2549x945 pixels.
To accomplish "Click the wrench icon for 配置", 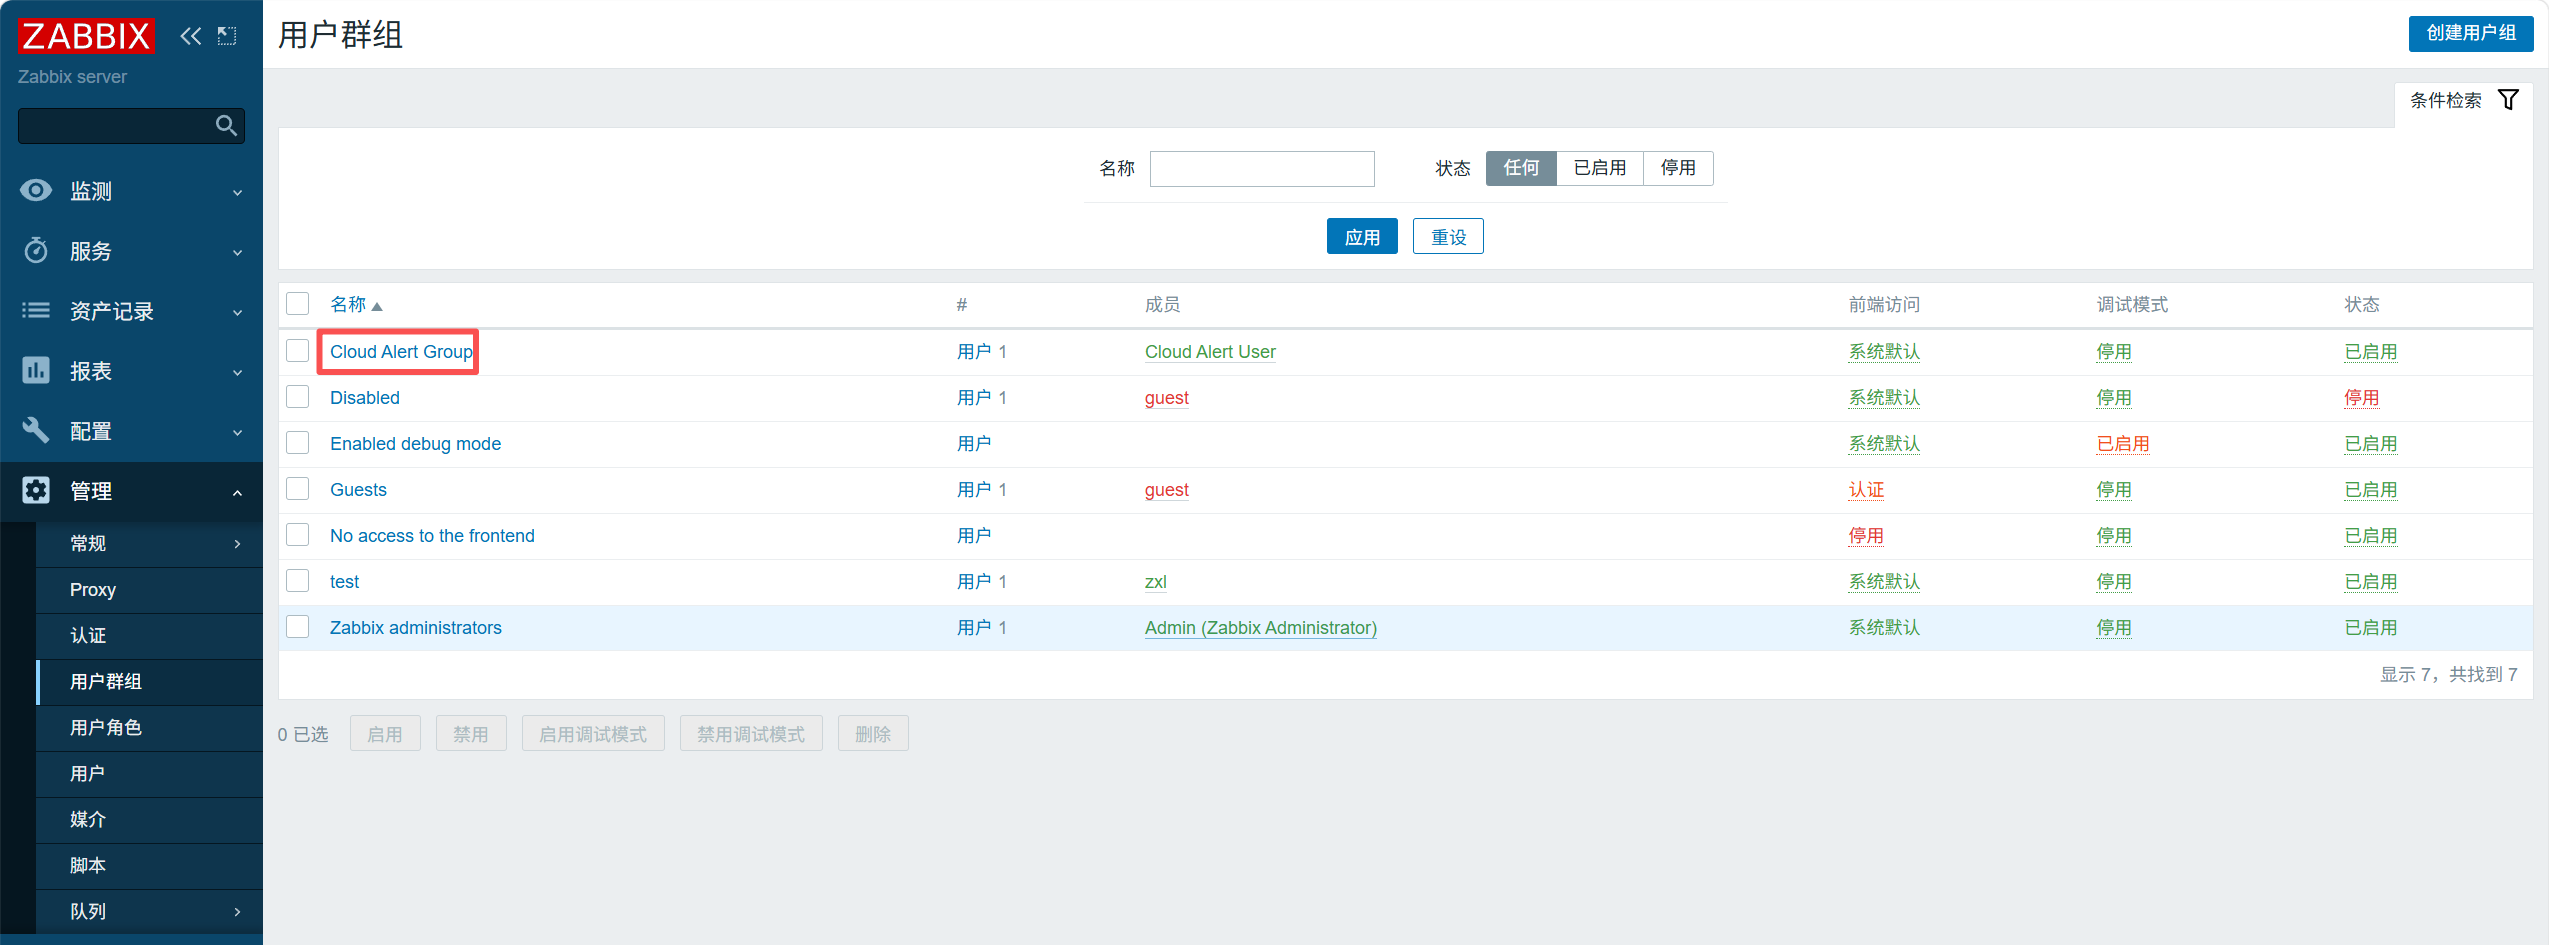I will point(36,430).
